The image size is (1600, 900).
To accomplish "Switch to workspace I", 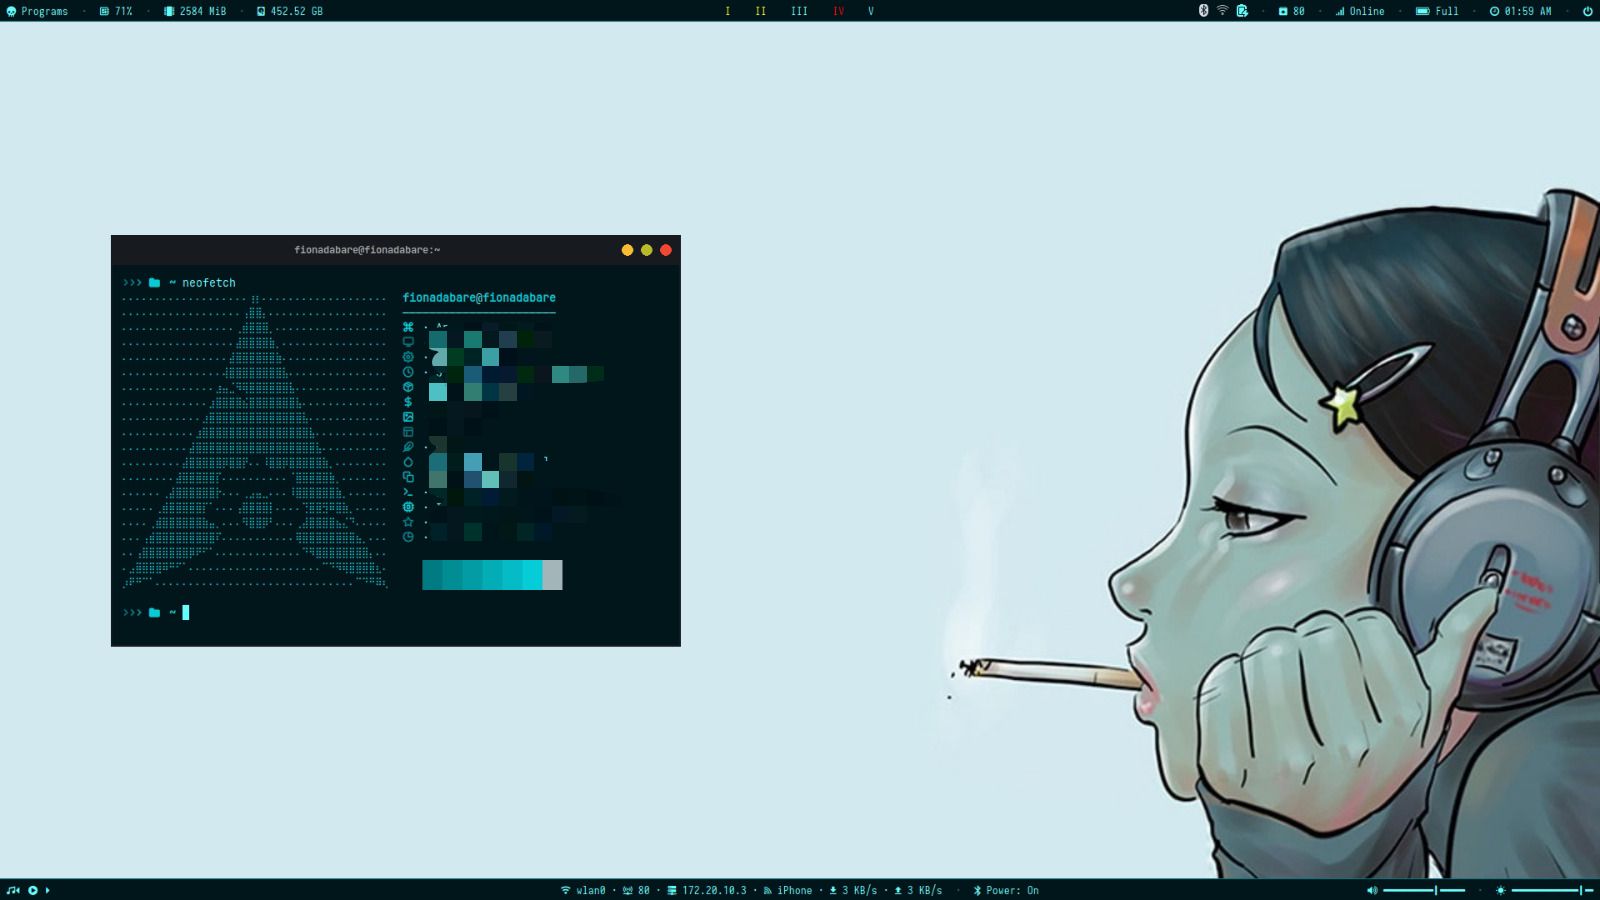I will coord(727,11).
